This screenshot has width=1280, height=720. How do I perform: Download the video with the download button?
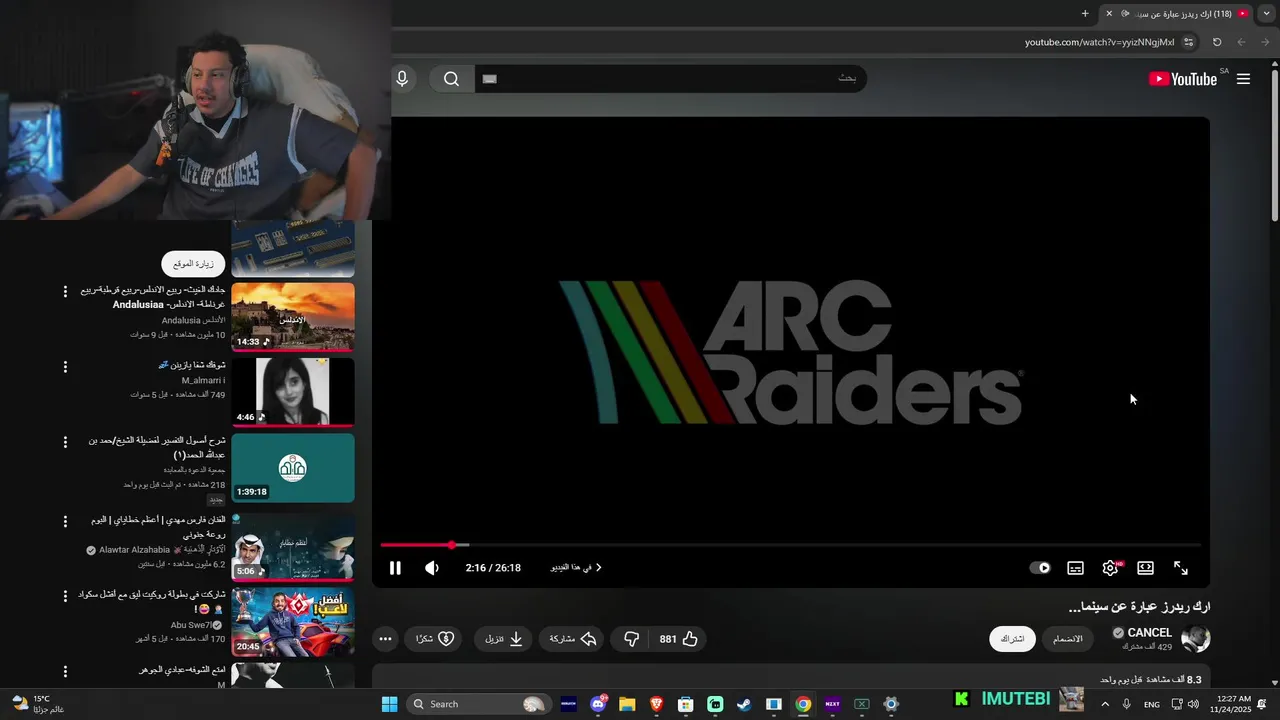(504, 639)
